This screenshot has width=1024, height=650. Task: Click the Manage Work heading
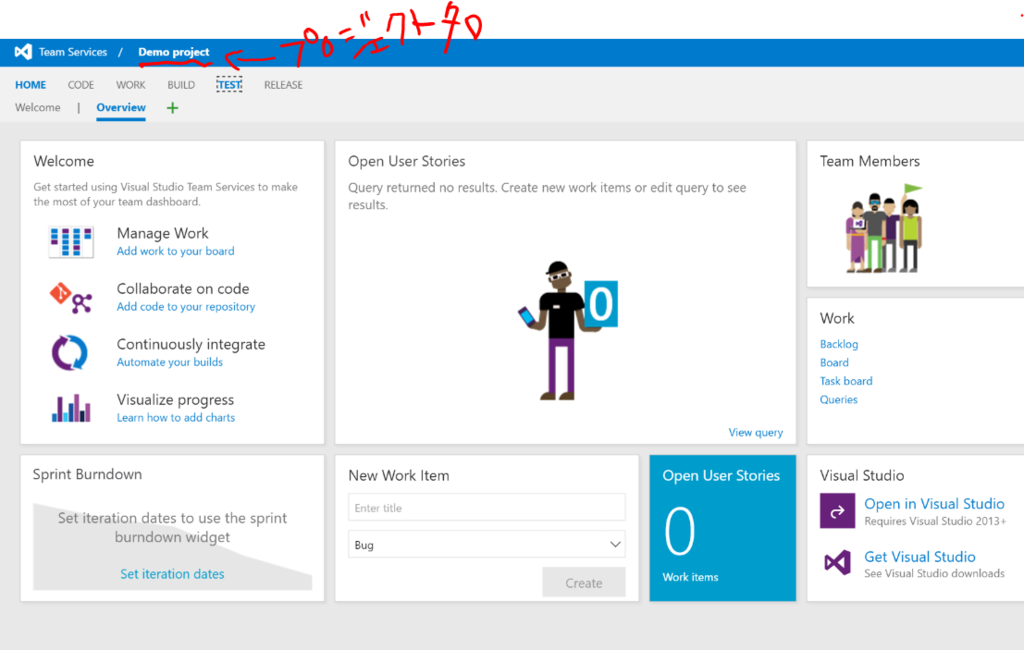(x=163, y=233)
